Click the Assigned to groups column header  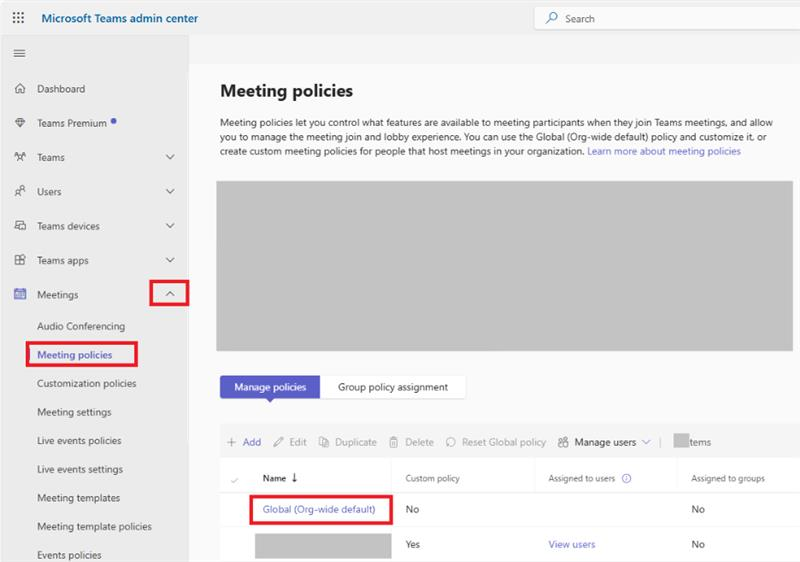728,478
